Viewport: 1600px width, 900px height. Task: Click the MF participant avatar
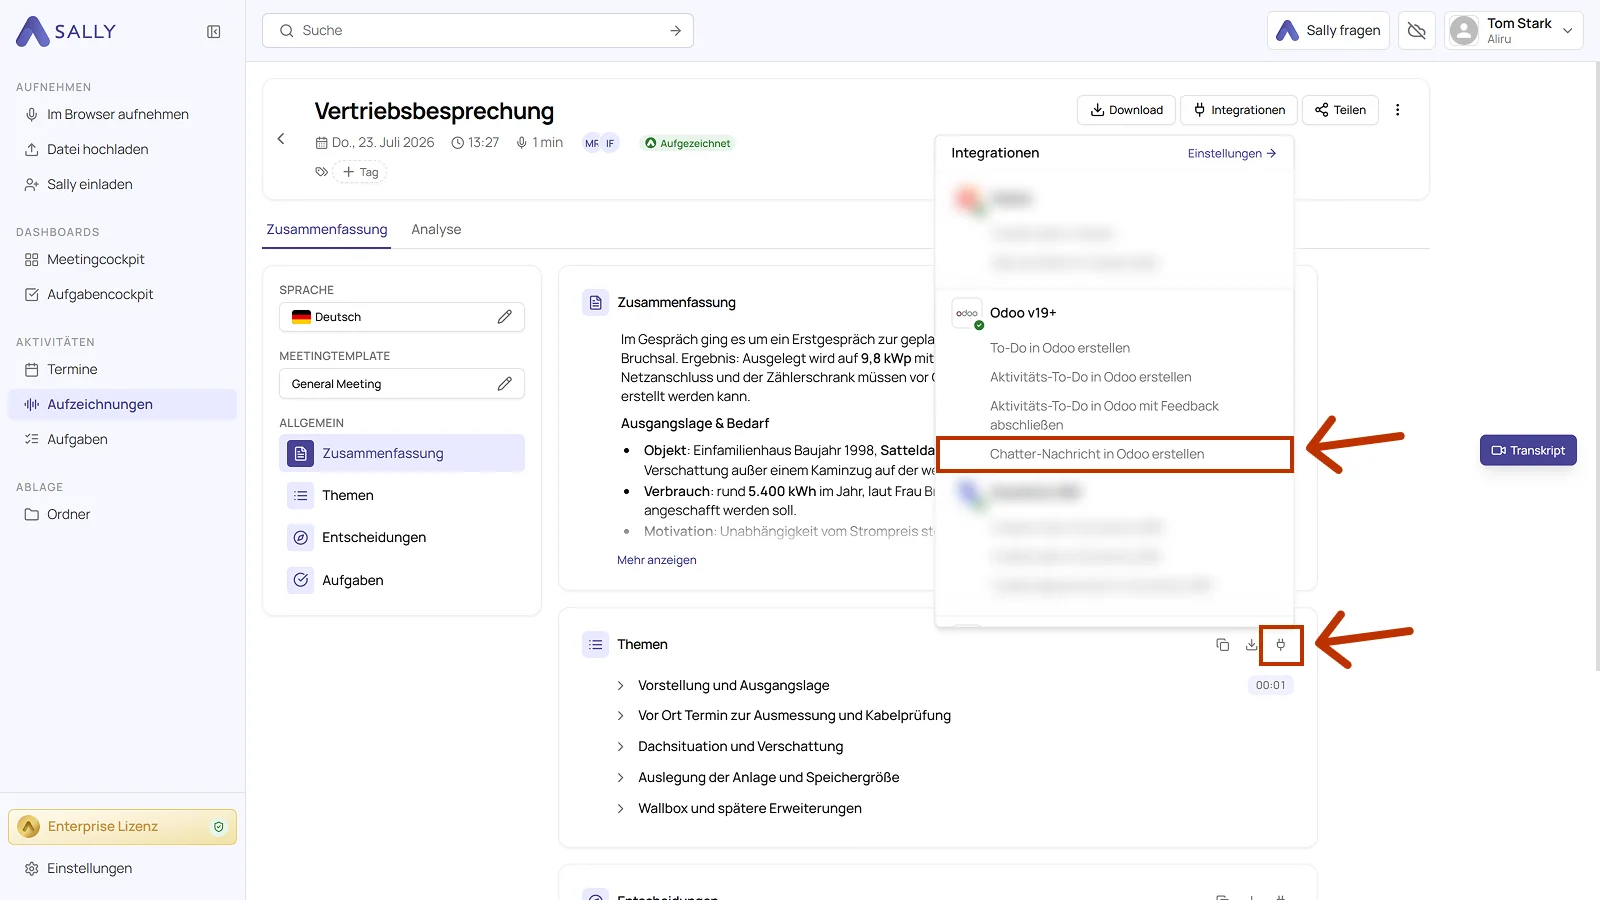592,143
